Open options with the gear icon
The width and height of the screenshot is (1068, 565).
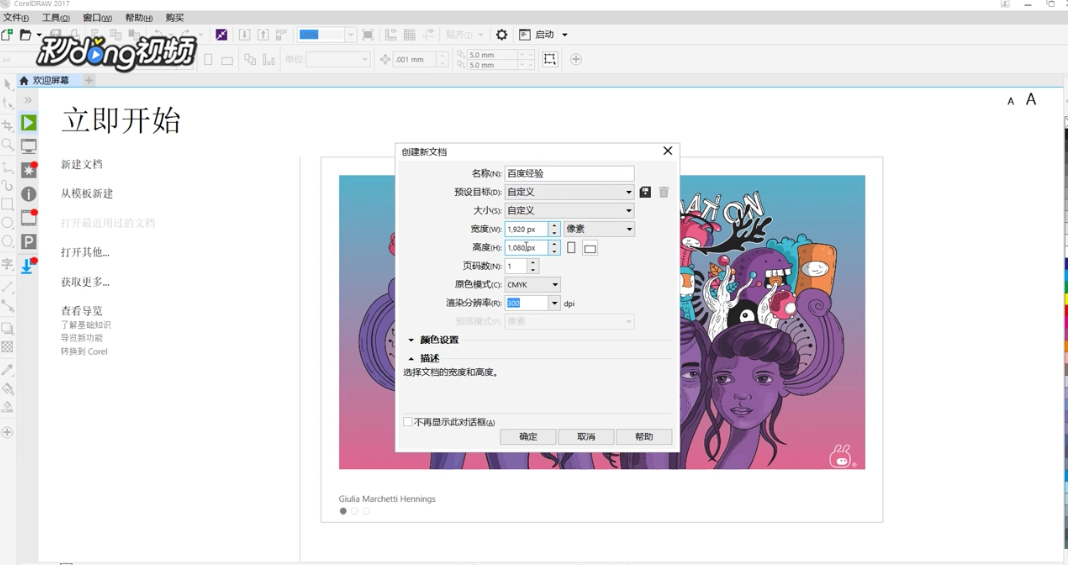[502, 35]
